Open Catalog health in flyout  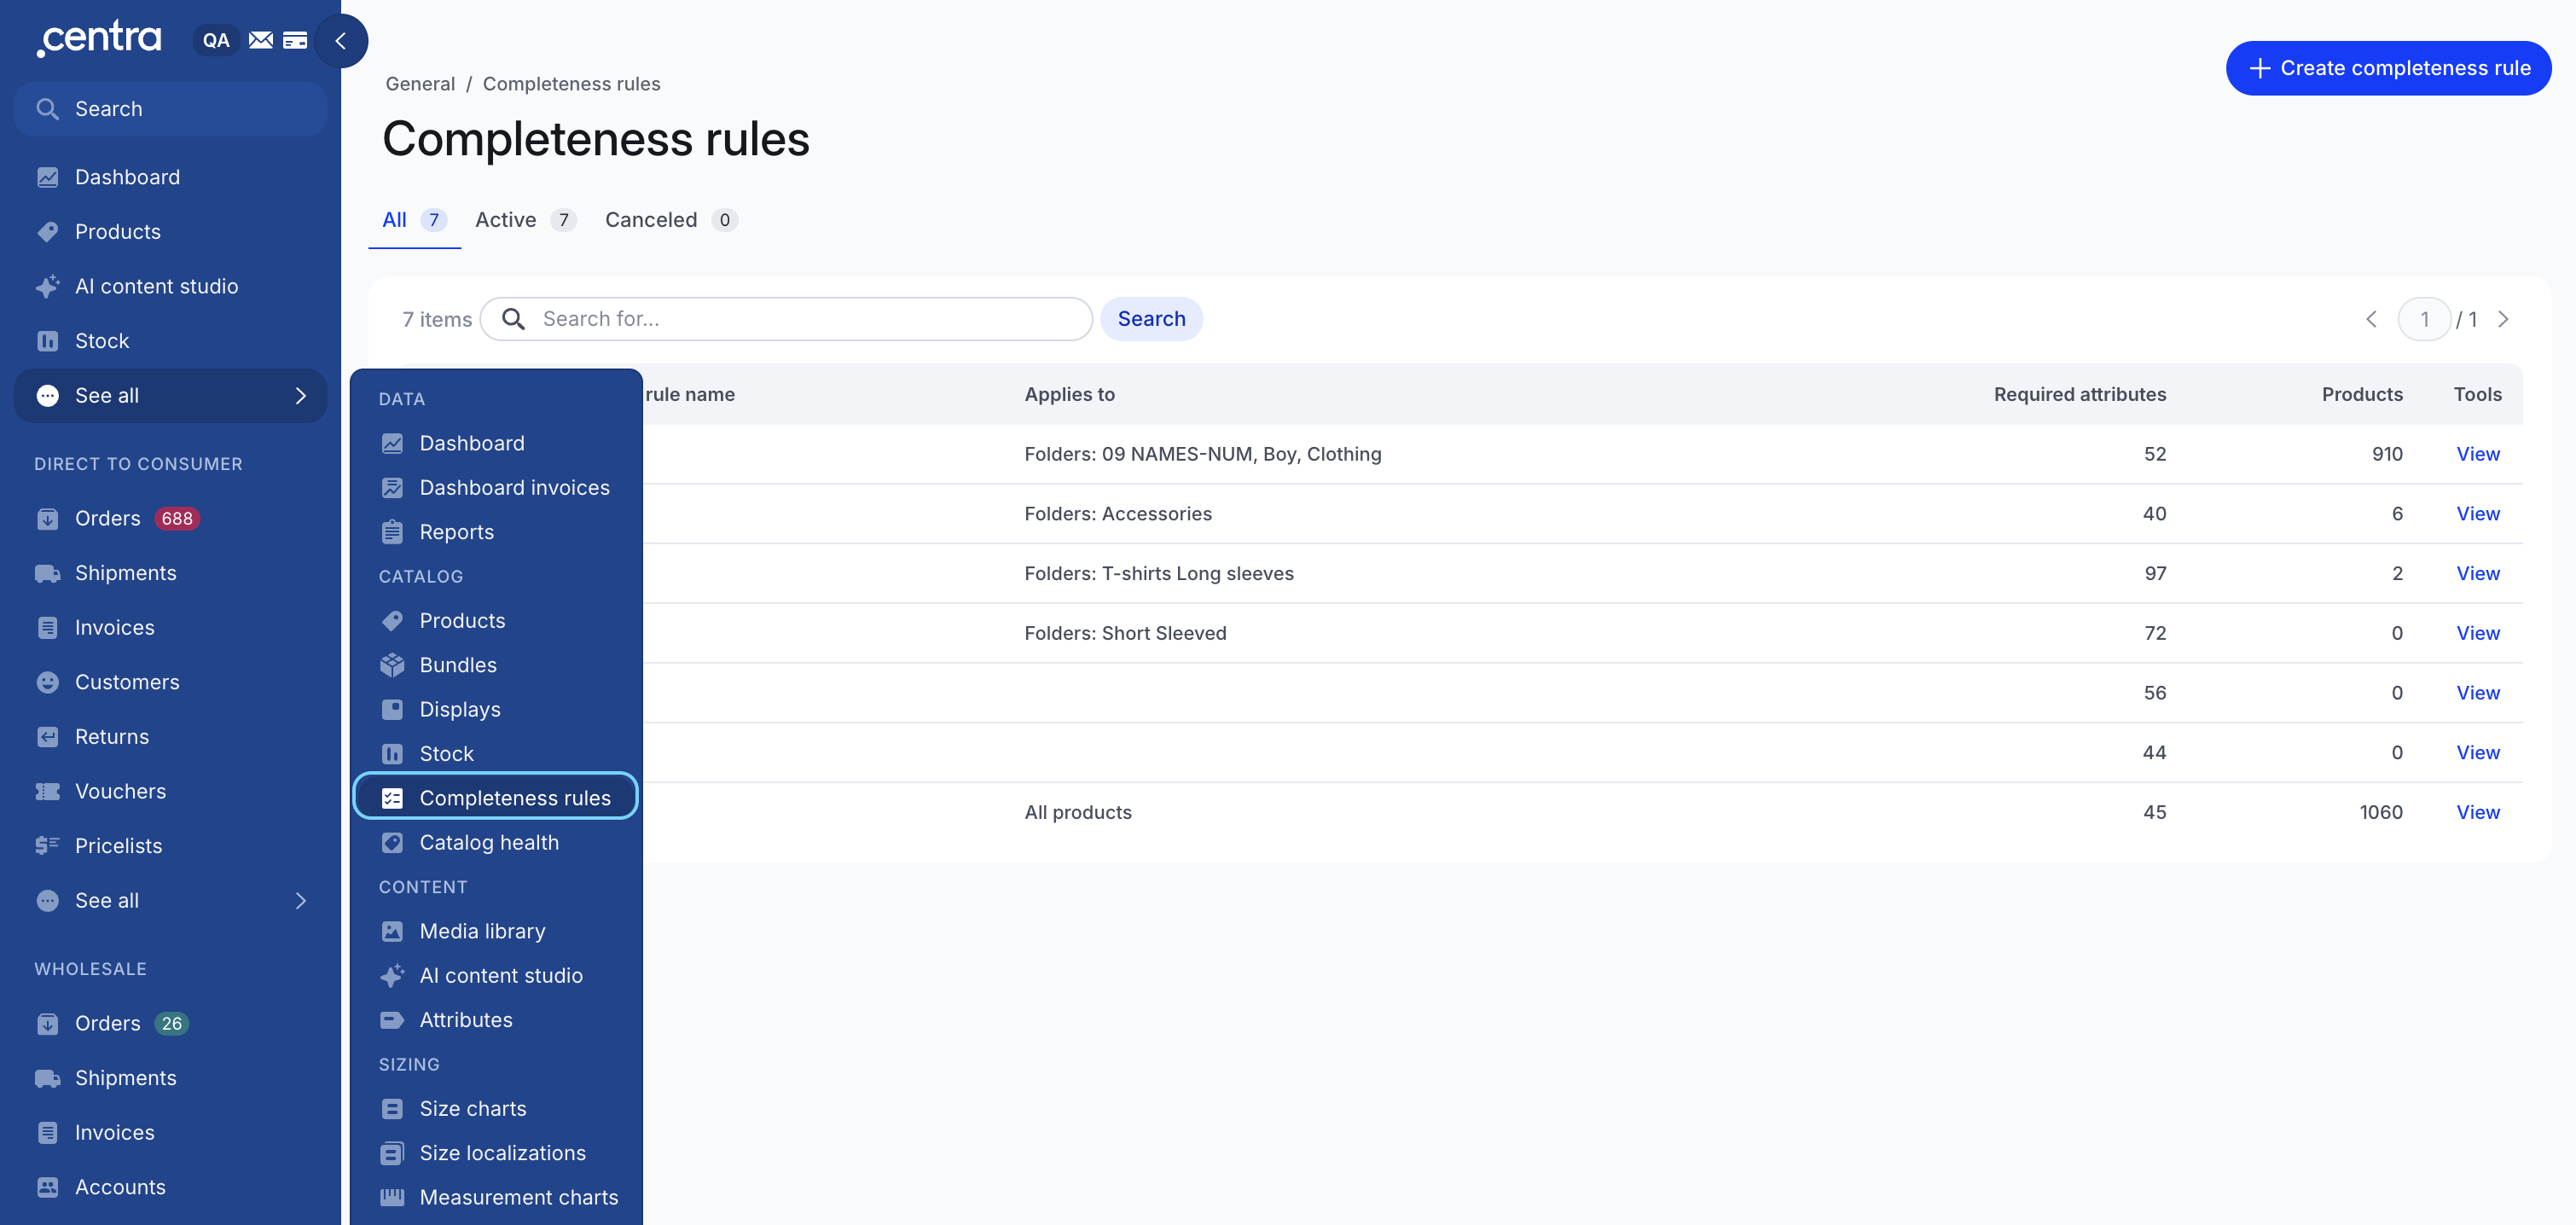[x=496, y=842]
